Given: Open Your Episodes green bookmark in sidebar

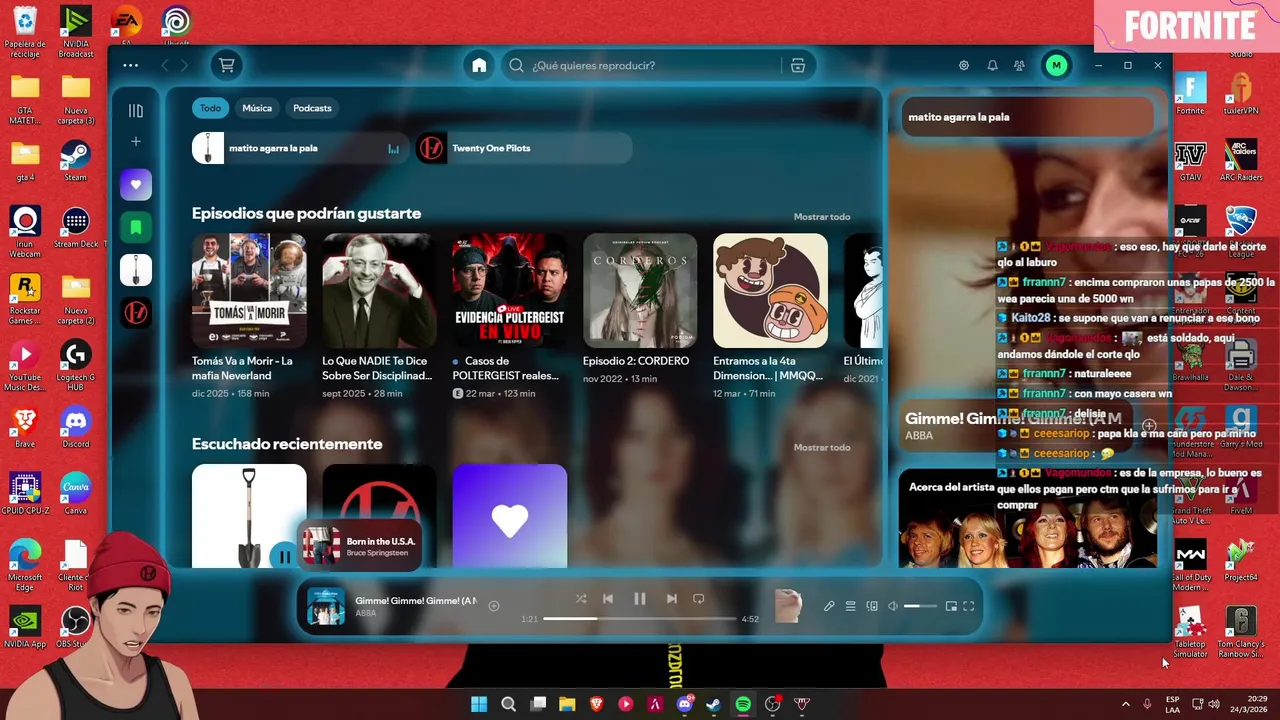Looking at the screenshot, I should [136, 227].
